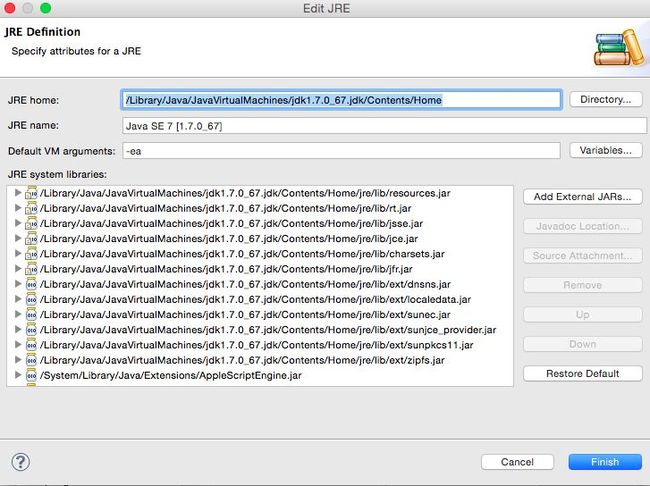
Task: Click the sunjce_provider.jar library icon
Action: tap(31, 330)
